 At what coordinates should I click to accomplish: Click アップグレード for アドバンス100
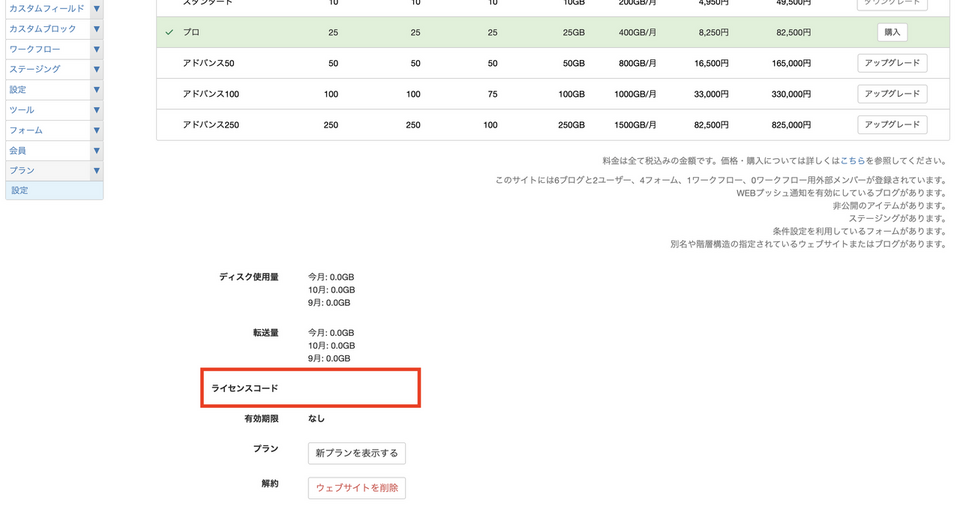click(892, 94)
